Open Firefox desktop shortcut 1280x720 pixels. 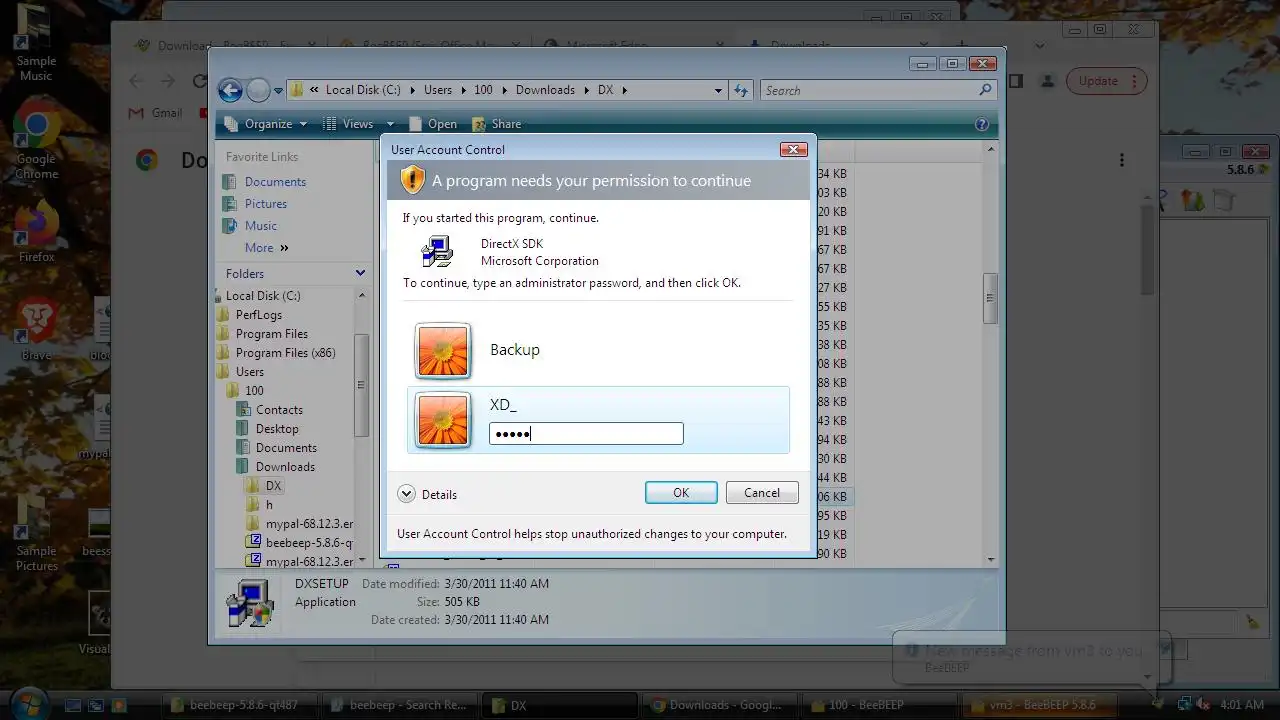[x=36, y=231]
